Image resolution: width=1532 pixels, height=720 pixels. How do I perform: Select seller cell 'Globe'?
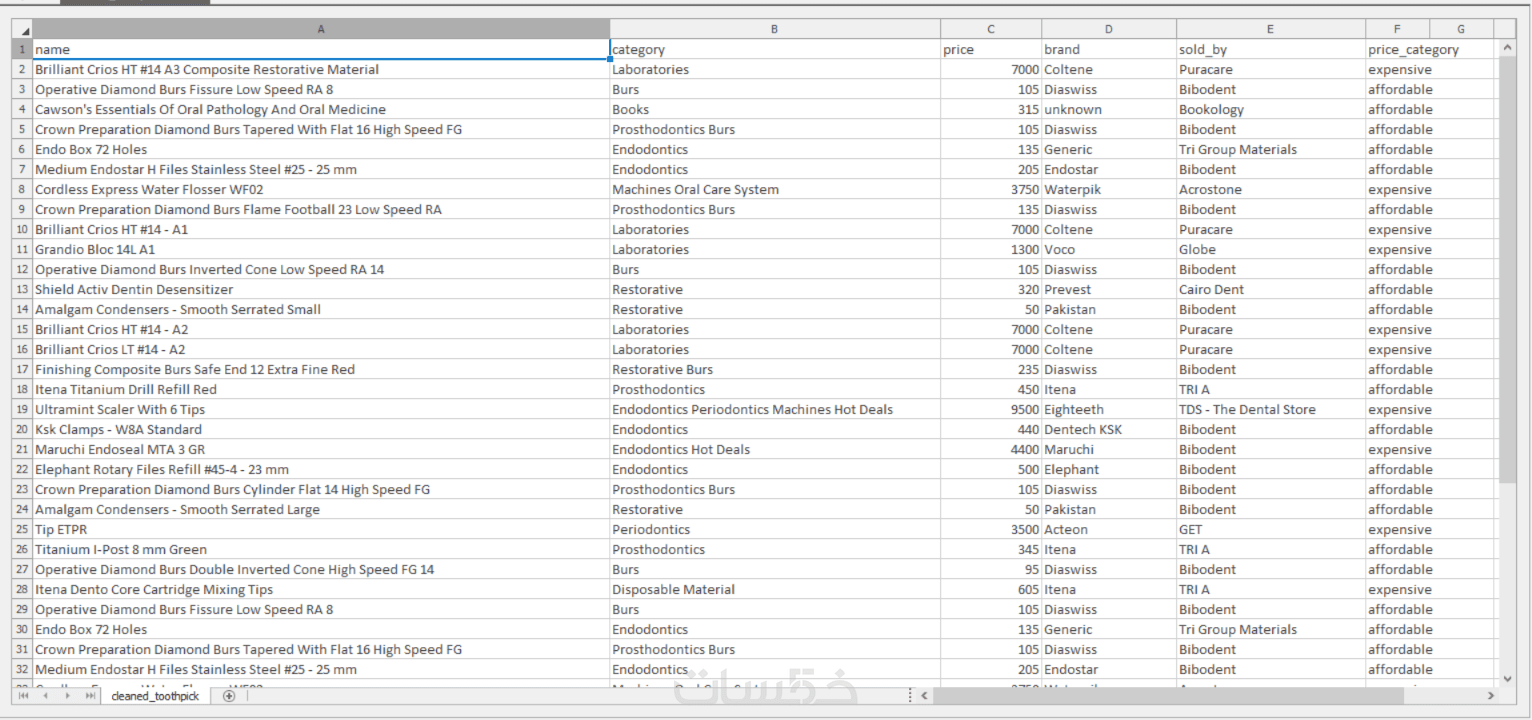pos(1271,249)
